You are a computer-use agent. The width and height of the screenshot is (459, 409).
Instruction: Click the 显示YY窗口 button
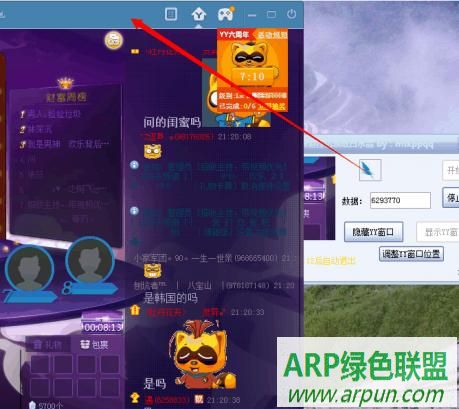pyautogui.click(x=438, y=232)
